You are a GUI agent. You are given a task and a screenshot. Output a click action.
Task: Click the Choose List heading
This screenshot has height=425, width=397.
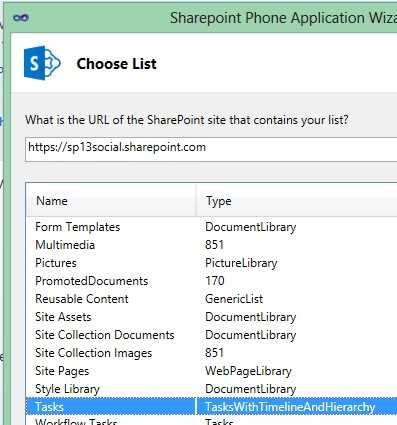tap(116, 64)
